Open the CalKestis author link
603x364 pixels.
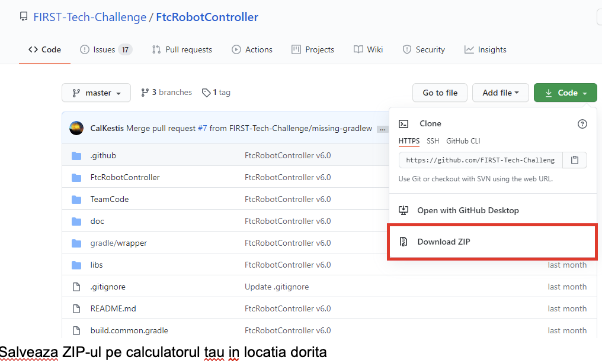tap(107, 128)
